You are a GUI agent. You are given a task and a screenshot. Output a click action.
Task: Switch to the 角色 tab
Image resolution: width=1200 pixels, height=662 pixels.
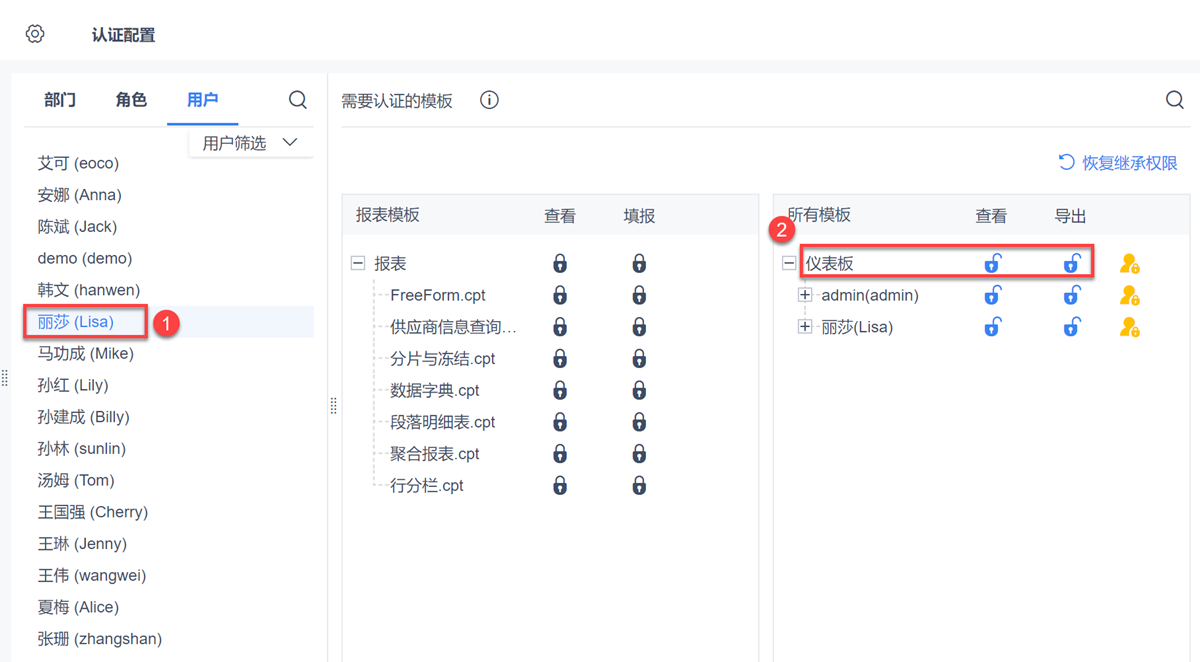[131, 100]
